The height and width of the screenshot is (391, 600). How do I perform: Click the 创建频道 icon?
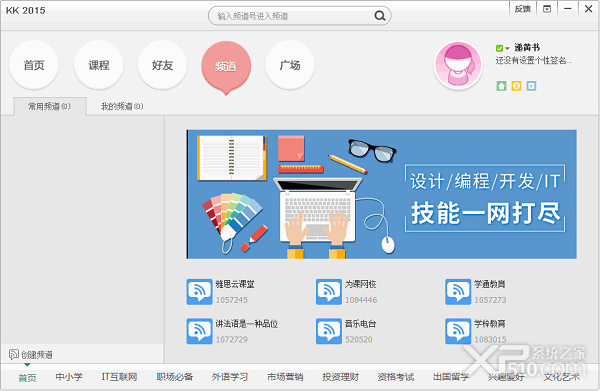14,354
